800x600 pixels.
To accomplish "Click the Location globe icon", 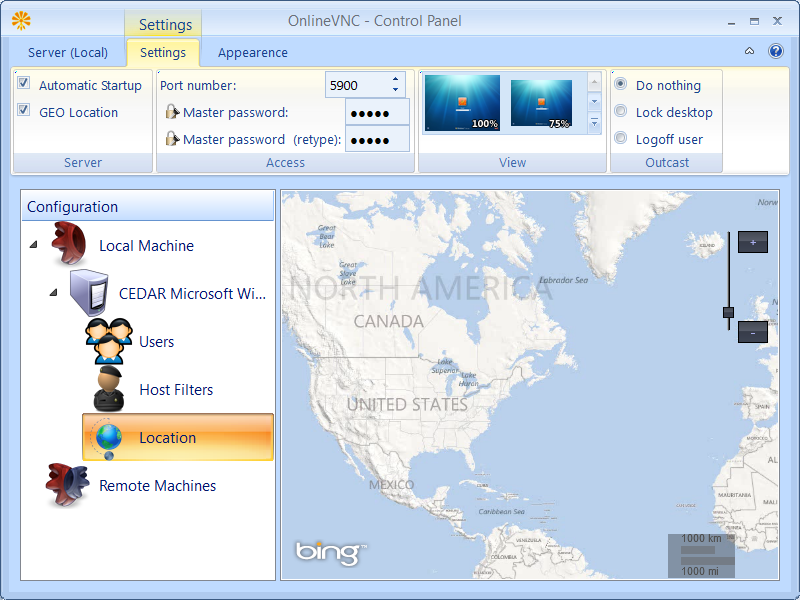I will (x=108, y=438).
